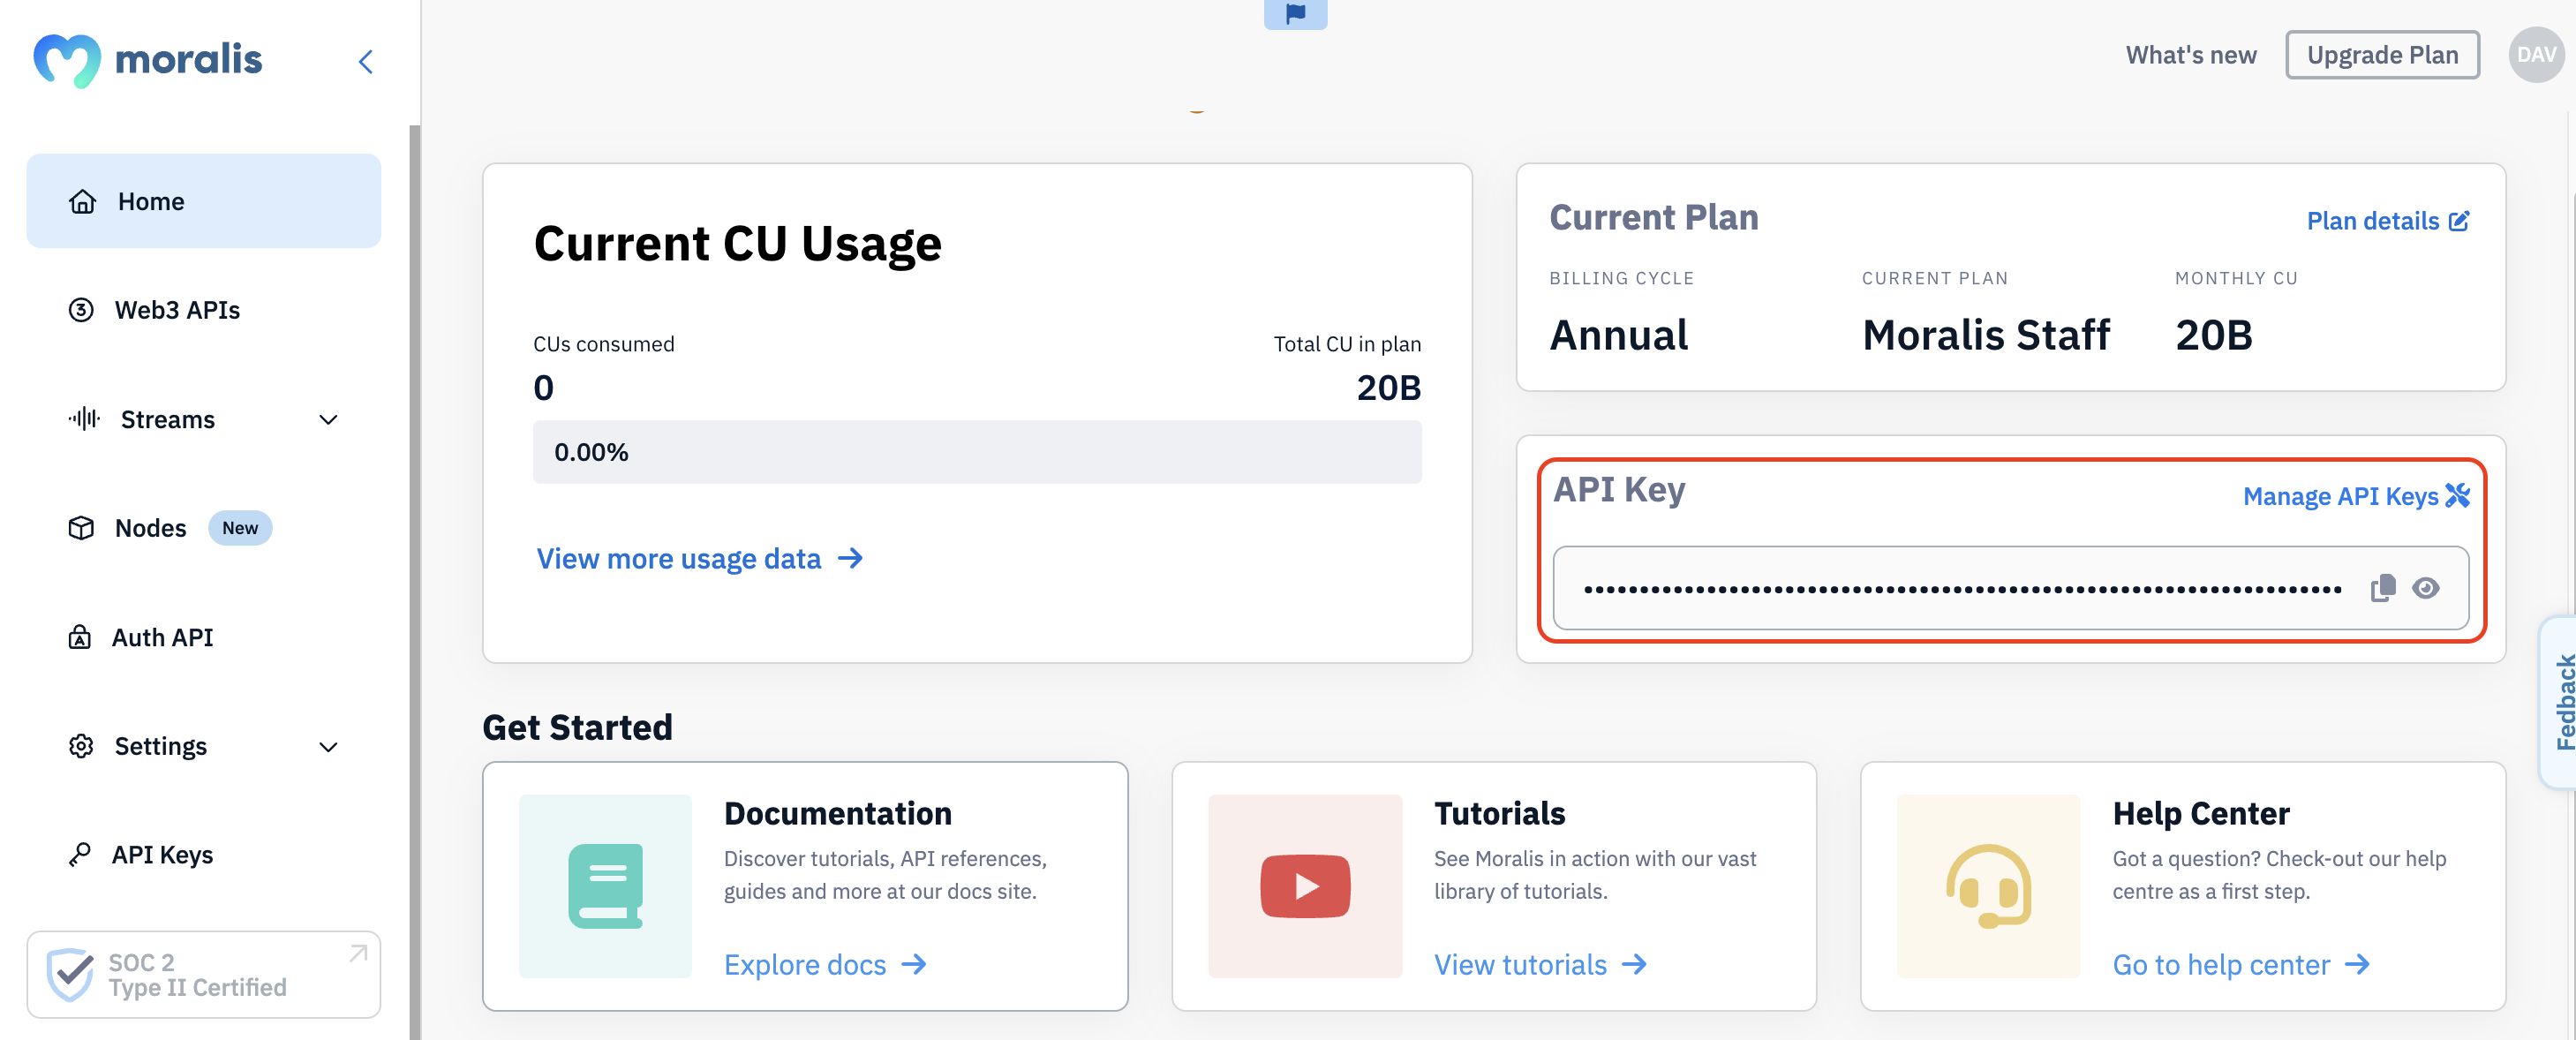Go to Home in the sidebar
The width and height of the screenshot is (2576, 1040).
pyautogui.click(x=204, y=201)
